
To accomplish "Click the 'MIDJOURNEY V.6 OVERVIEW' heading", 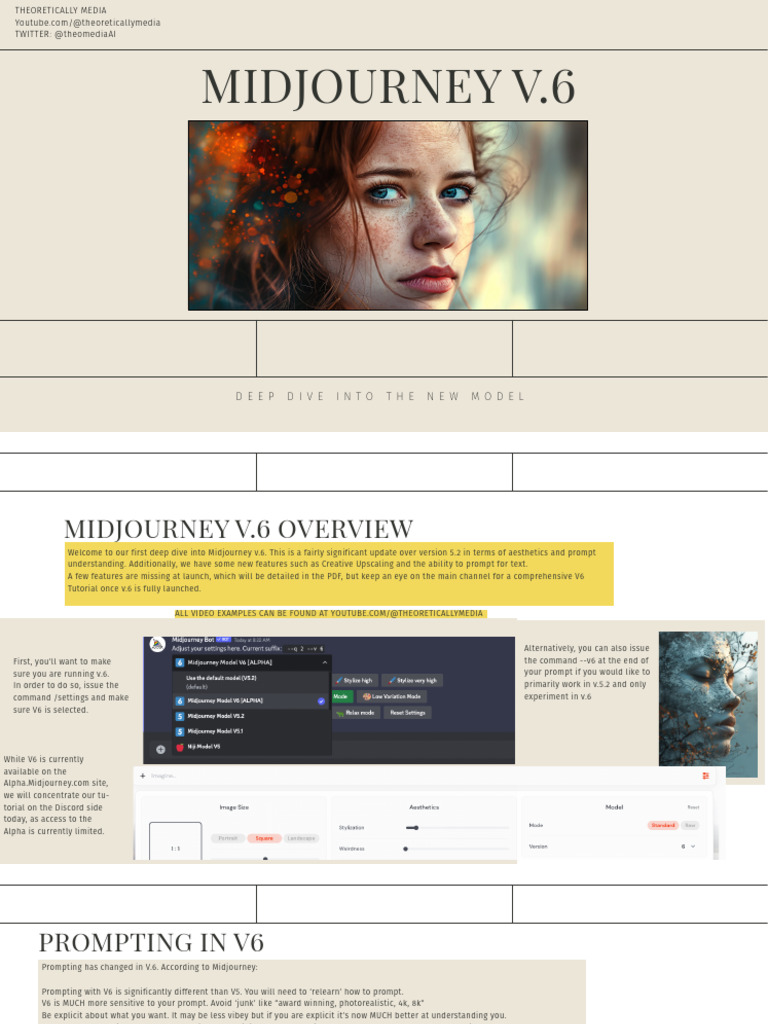I will pos(238,528).
